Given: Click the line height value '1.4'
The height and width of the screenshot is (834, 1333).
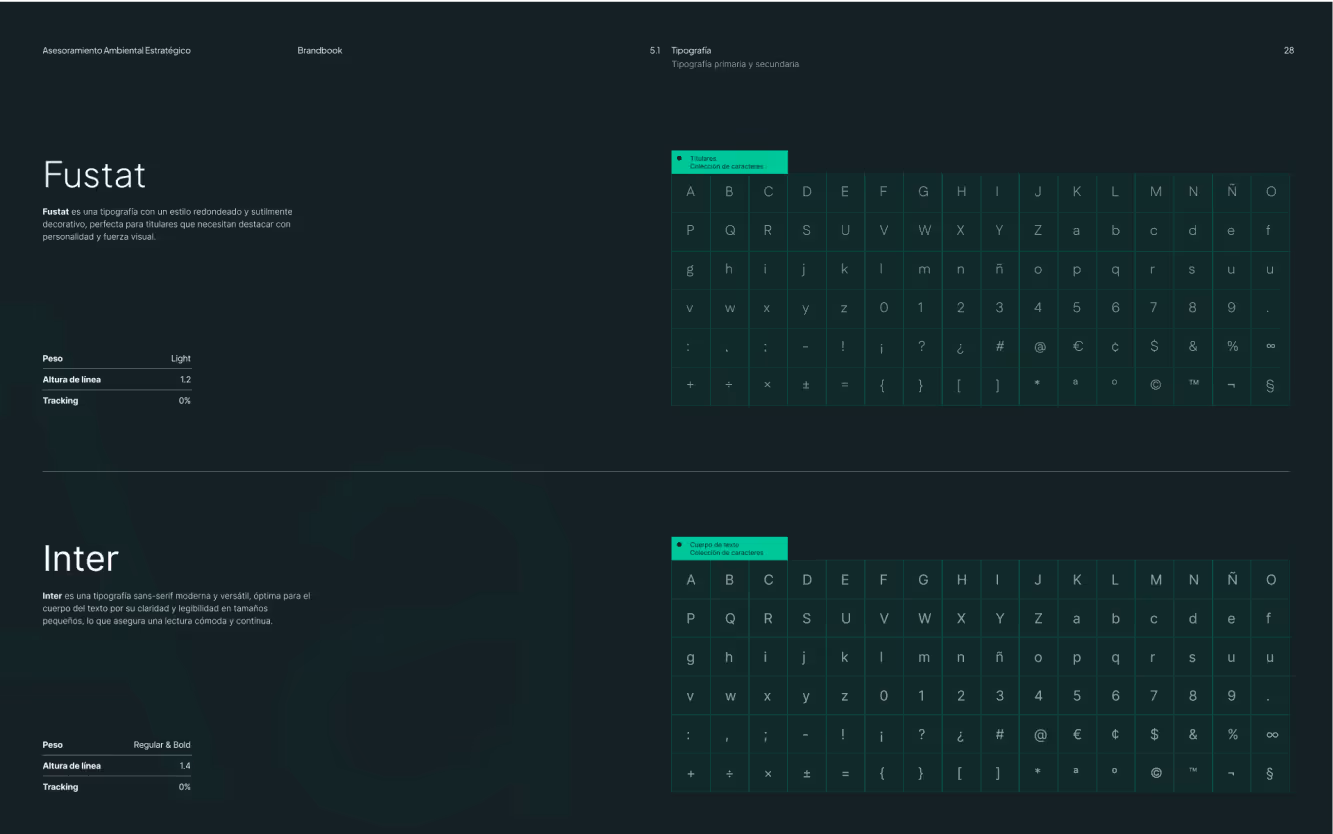Looking at the screenshot, I should pyautogui.click(x=185, y=766).
